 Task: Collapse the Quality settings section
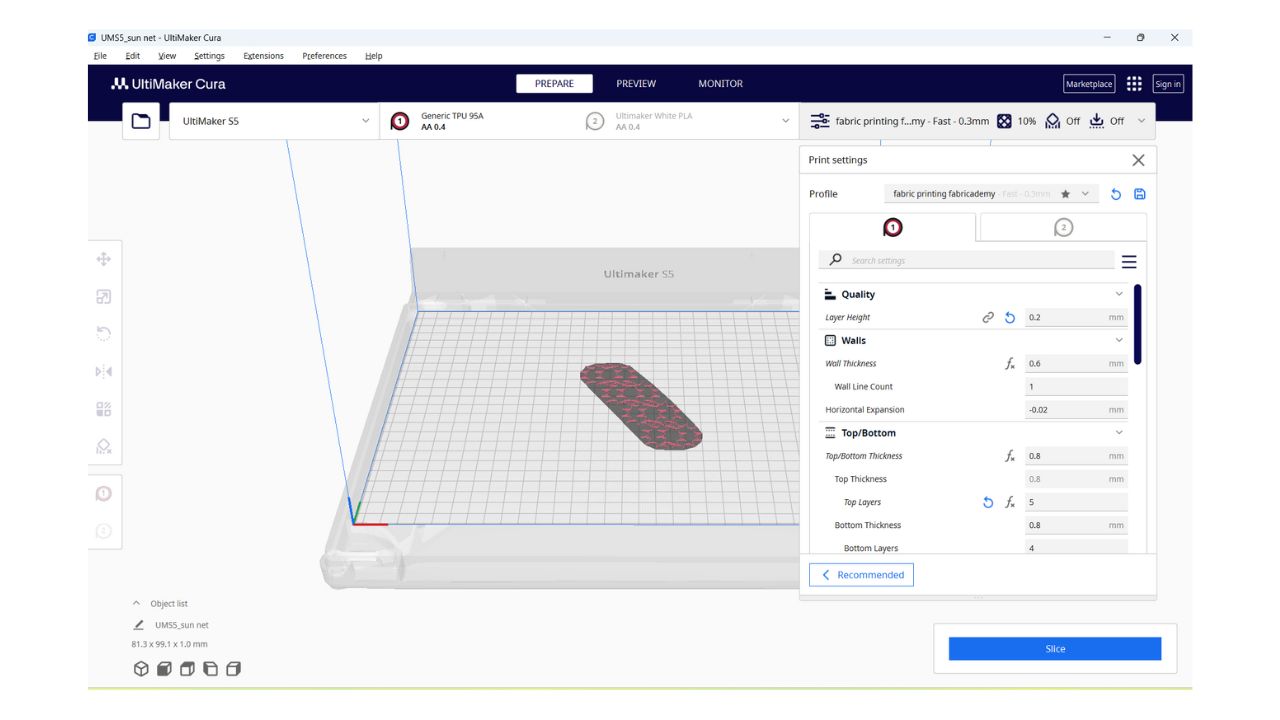click(1119, 294)
